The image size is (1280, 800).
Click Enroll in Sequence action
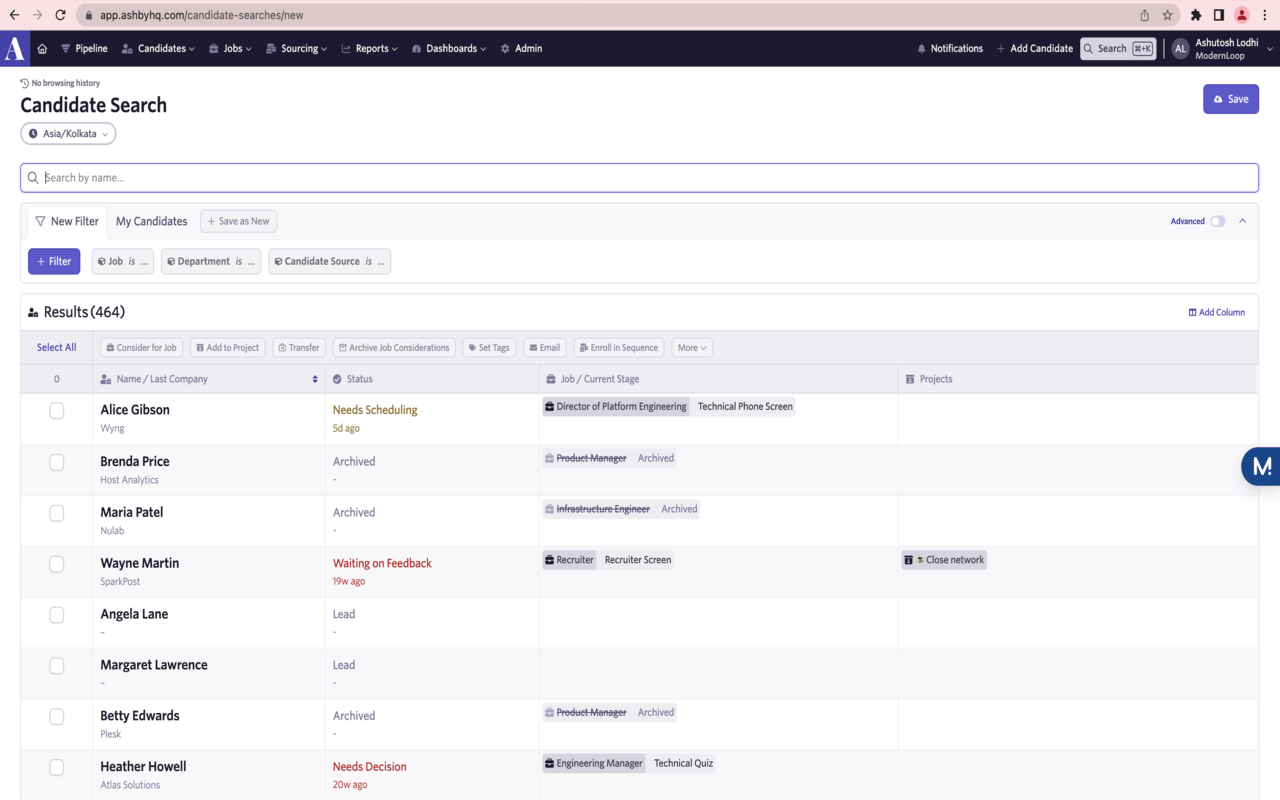click(x=618, y=347)
